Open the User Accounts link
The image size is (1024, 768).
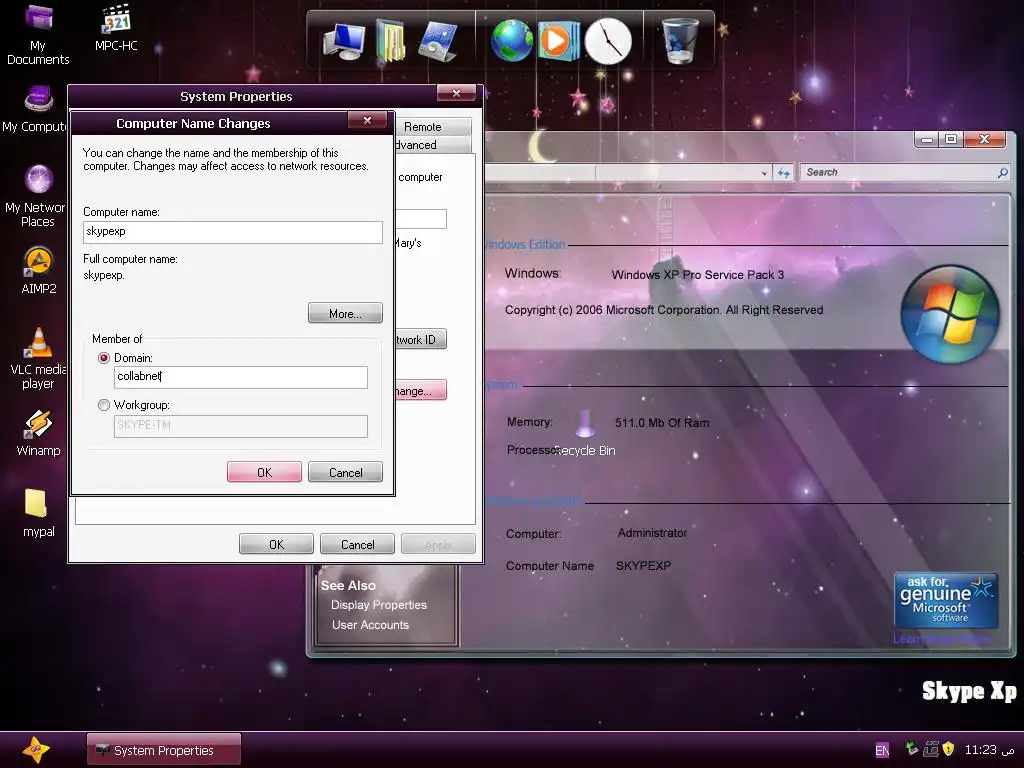pyautogui.click(x=370, y=624)
